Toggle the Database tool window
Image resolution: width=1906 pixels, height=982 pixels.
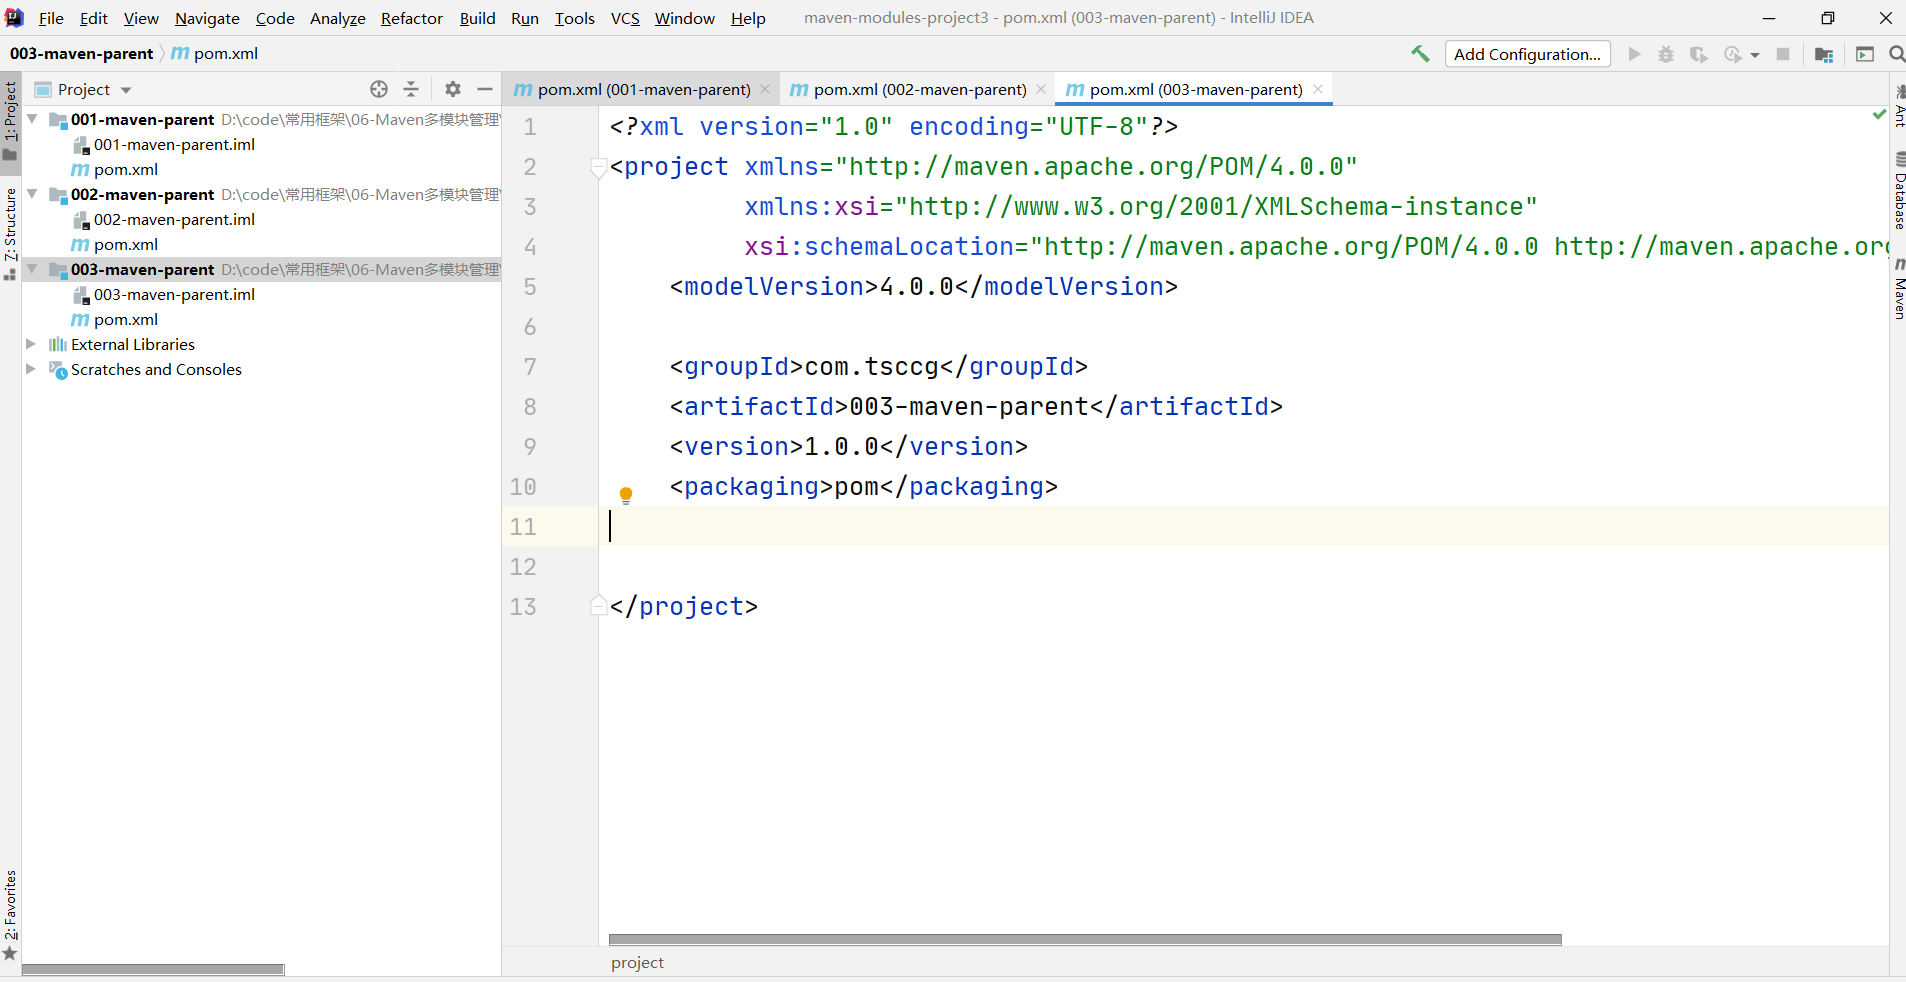1899,190
